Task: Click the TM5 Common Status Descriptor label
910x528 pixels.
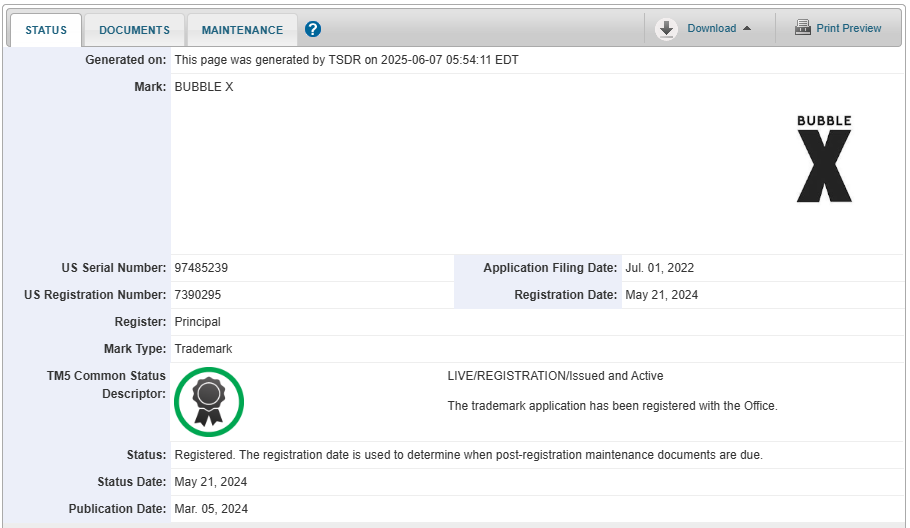Action: coord(106,385)
